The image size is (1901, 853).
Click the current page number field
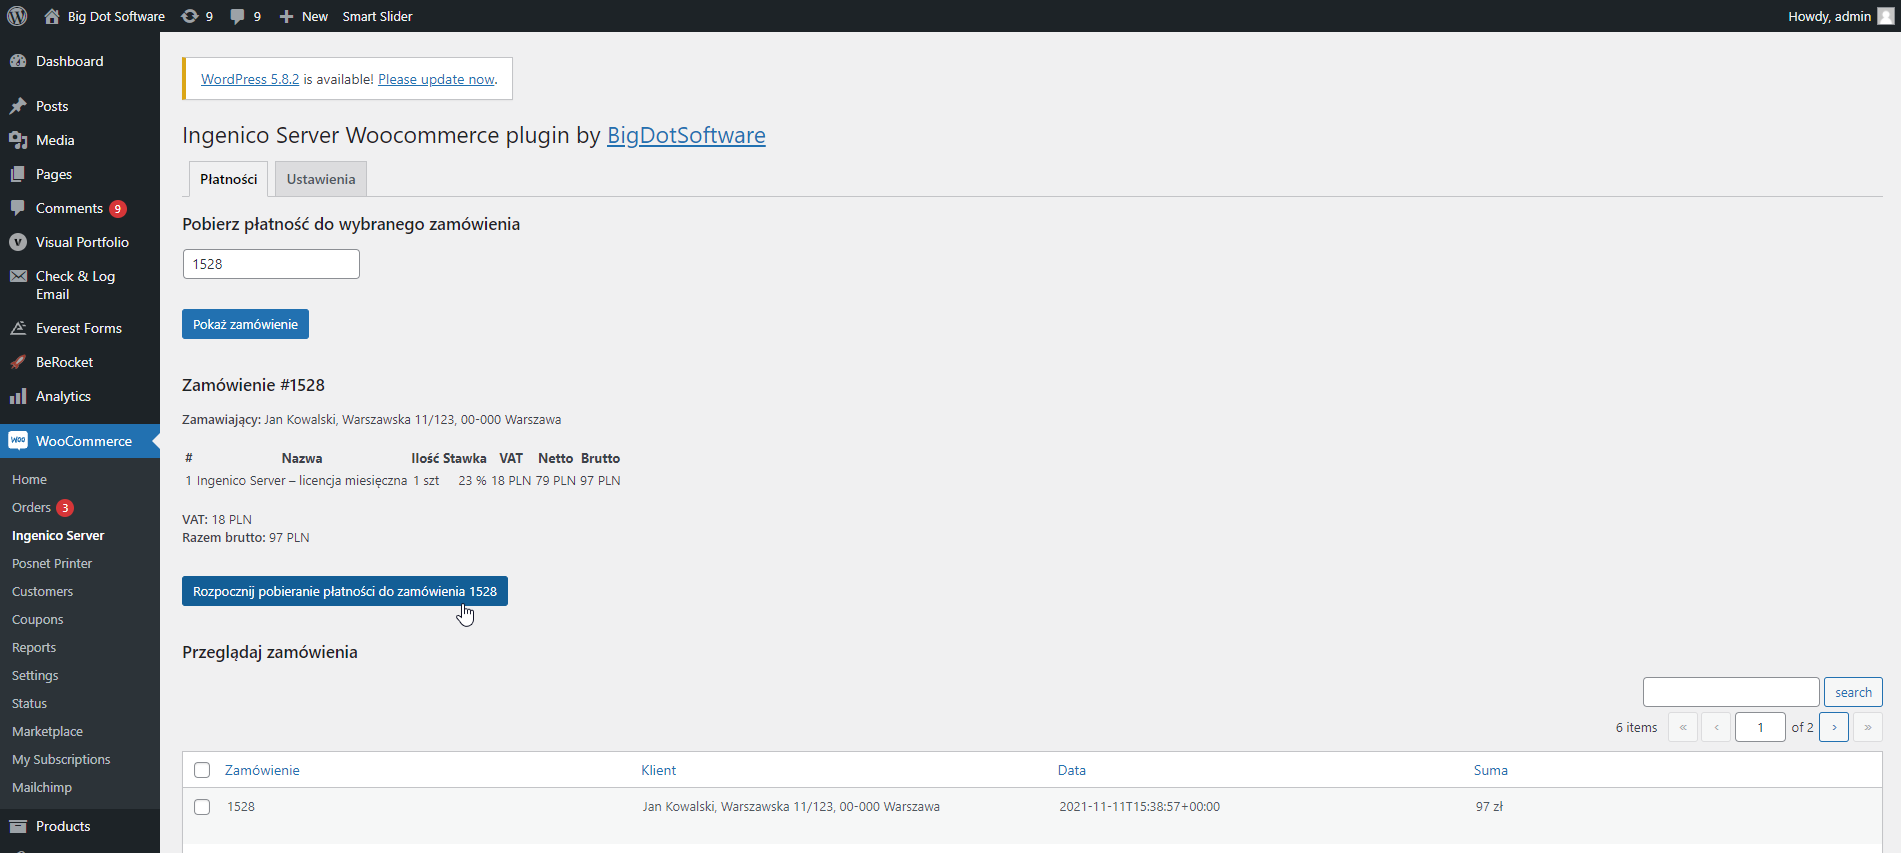click(x=1760, y=727)
